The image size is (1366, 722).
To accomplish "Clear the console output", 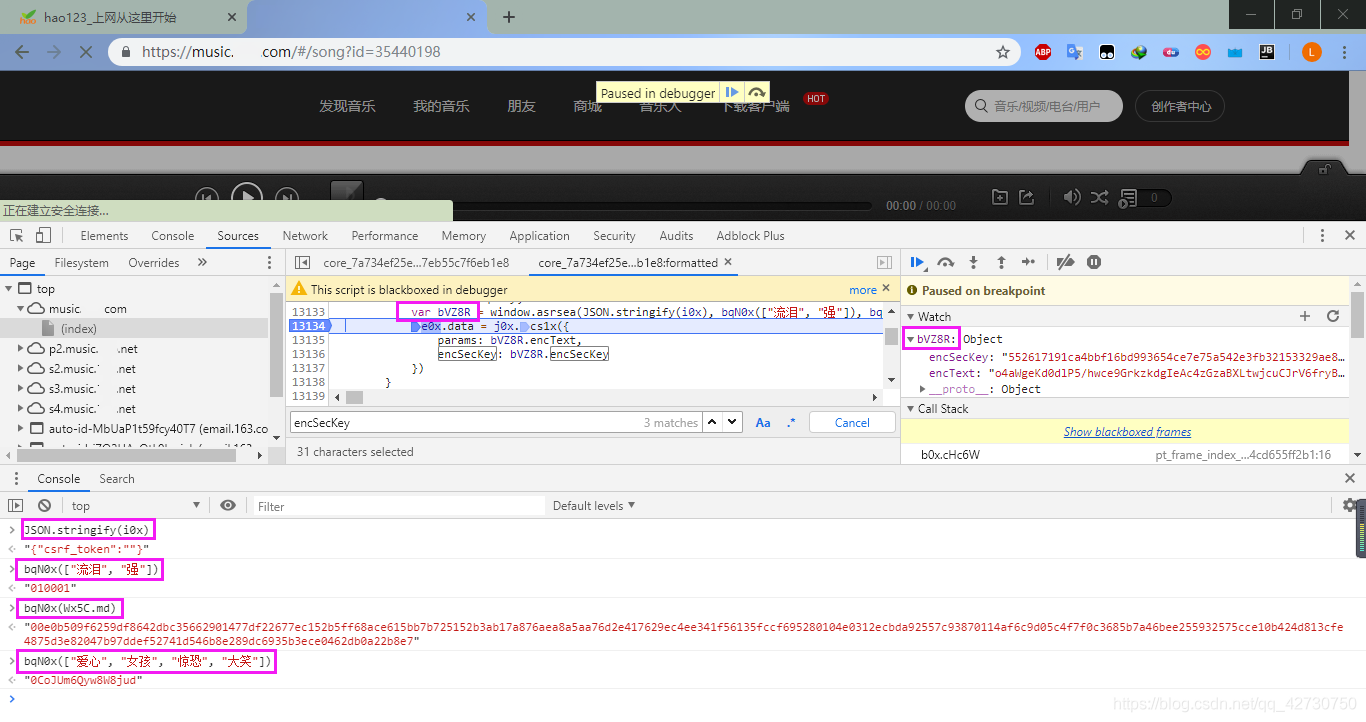I will coord(44,506).
